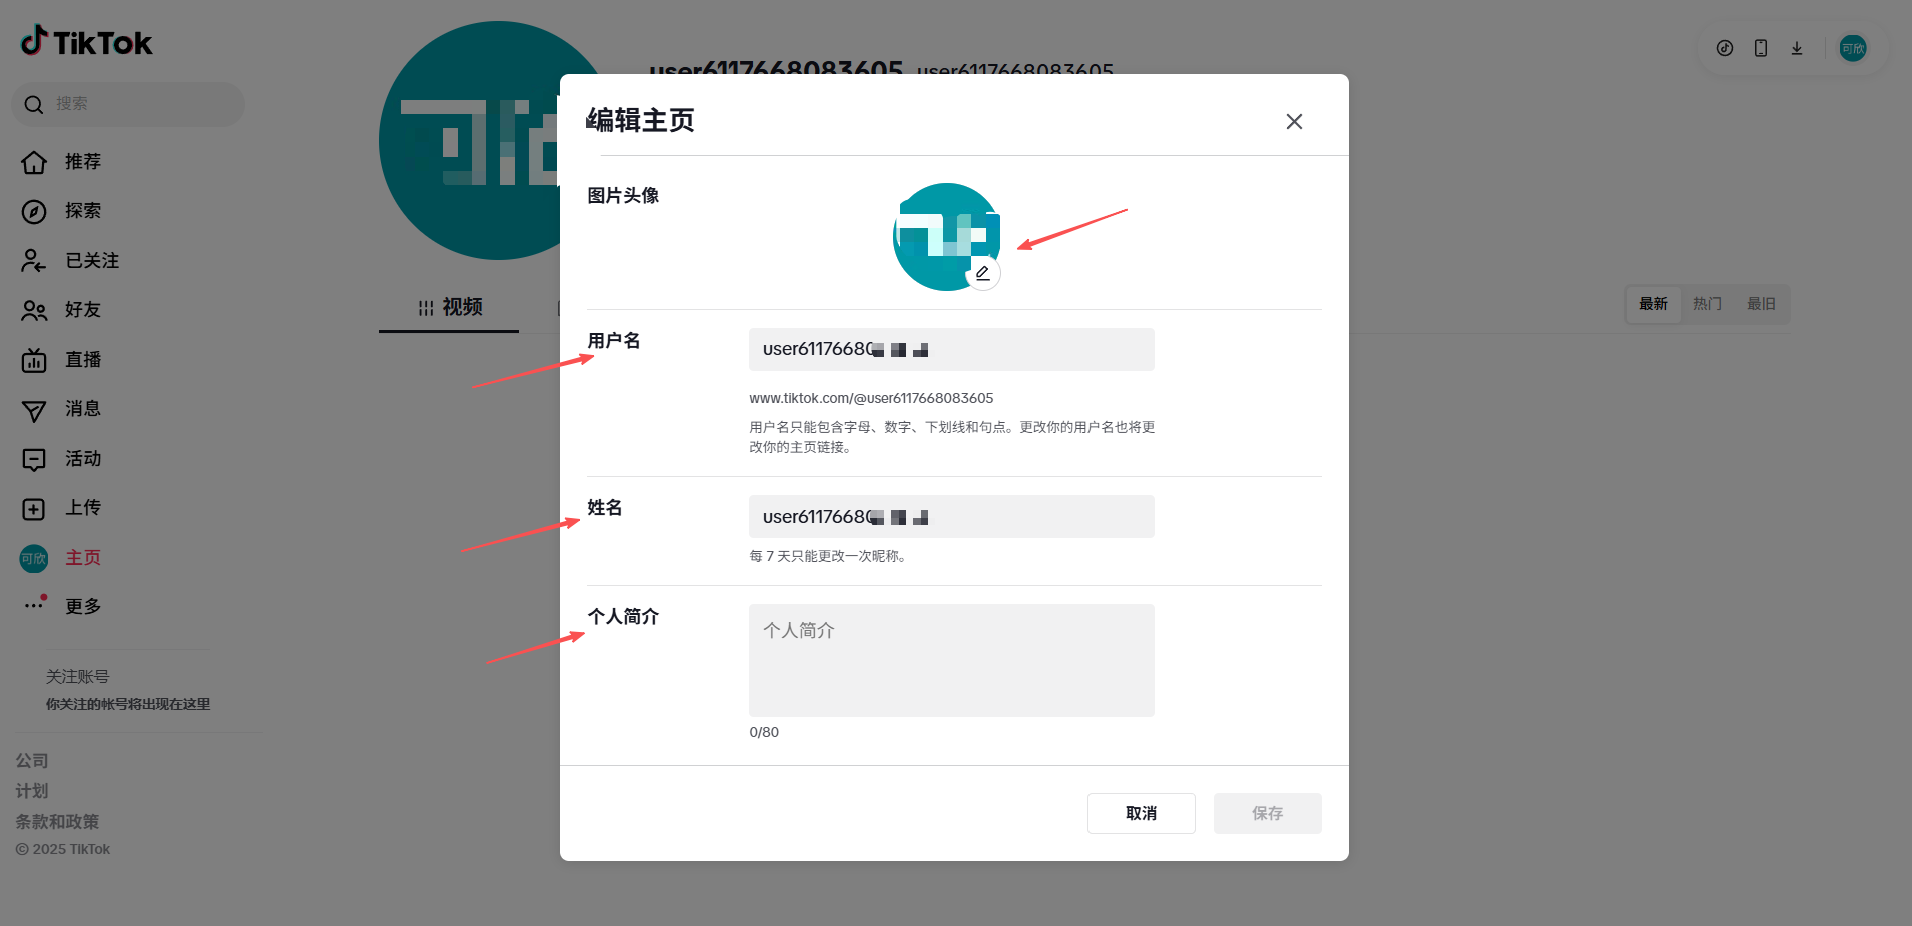Select the 最旧 sorting option
This screenshot has height=926, width=1912.
(1762, 303)
